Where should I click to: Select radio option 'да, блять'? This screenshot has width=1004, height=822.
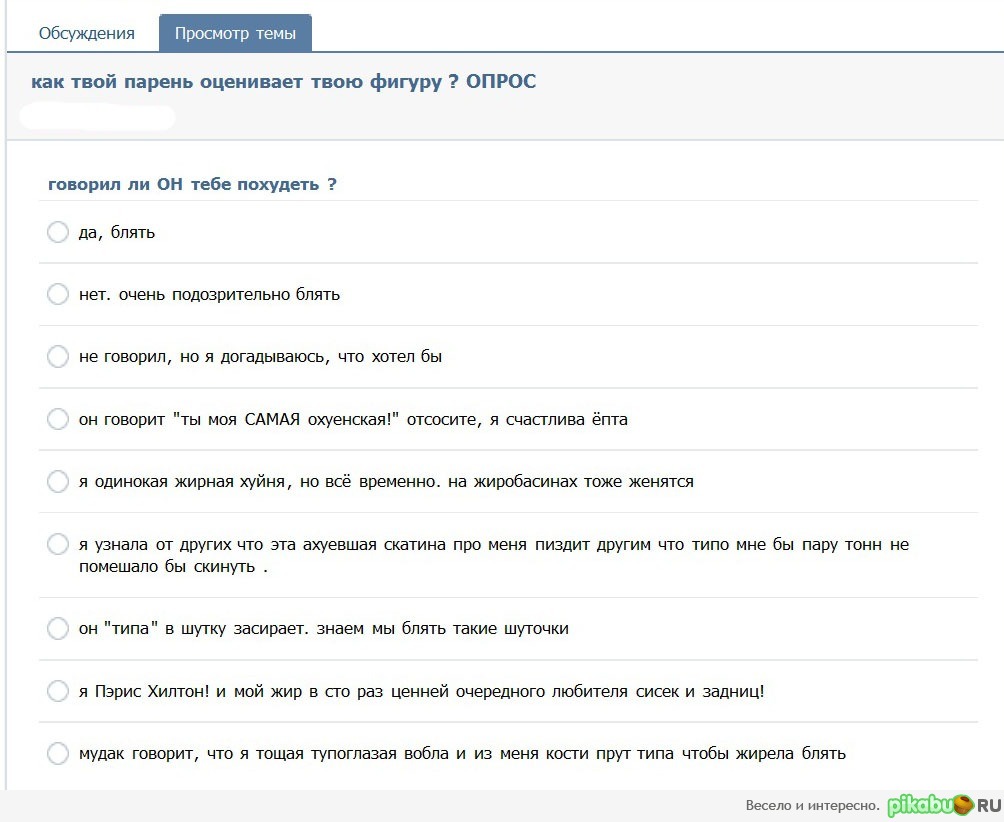coord(58,232)
